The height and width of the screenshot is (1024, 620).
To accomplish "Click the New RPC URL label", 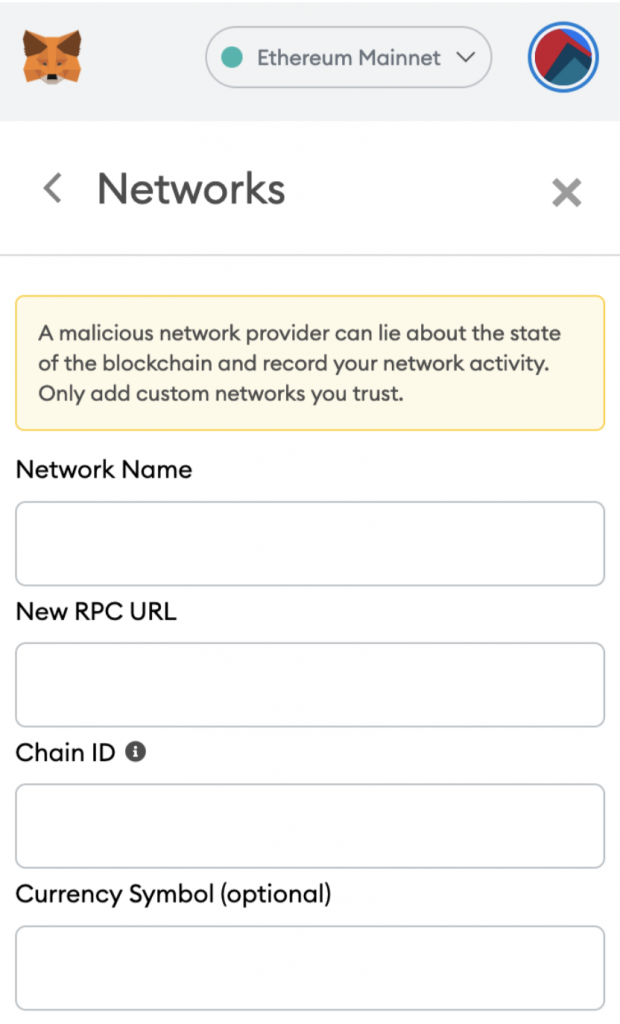I will 96,611.
